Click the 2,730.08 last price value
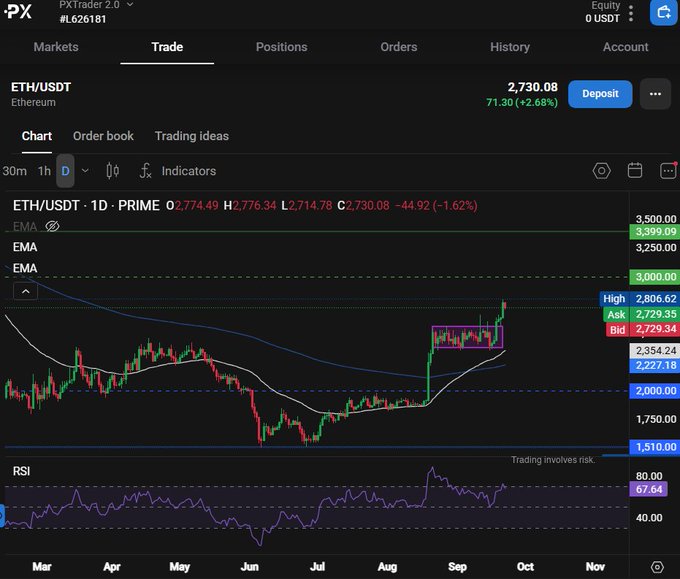680x579 pixels. (x=533, y=87)
